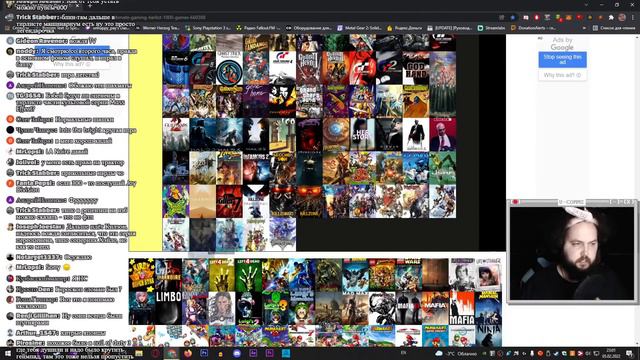
Task: Click the yellow tier label cell
Action: click(146, 143)
